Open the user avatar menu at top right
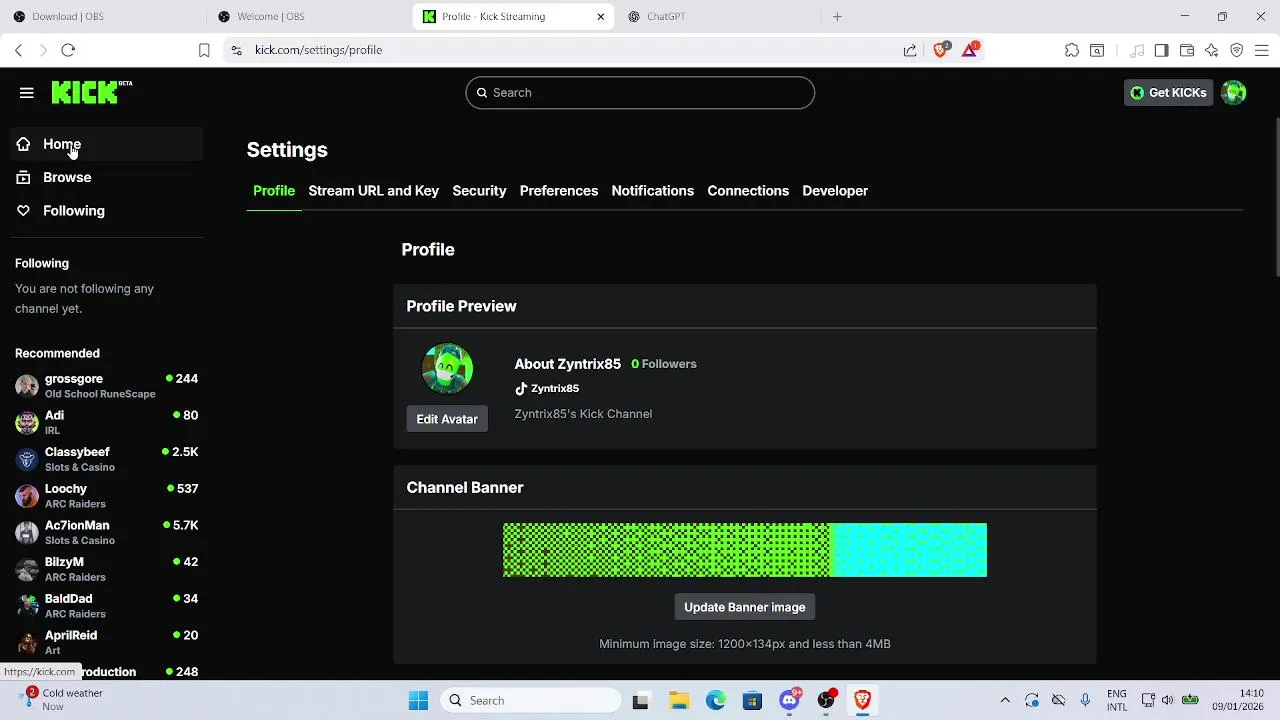The image size is (1280, 720). pyautogui.click(x=1233, y=93)
